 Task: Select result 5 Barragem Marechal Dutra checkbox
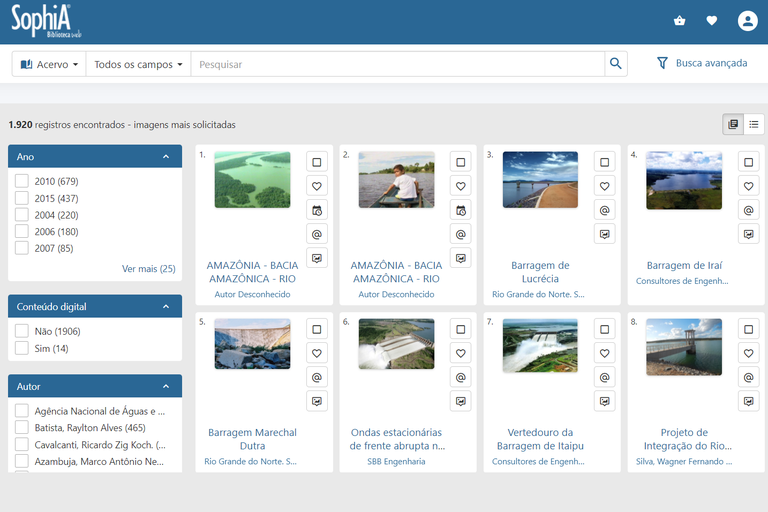[x=317, y=329]
